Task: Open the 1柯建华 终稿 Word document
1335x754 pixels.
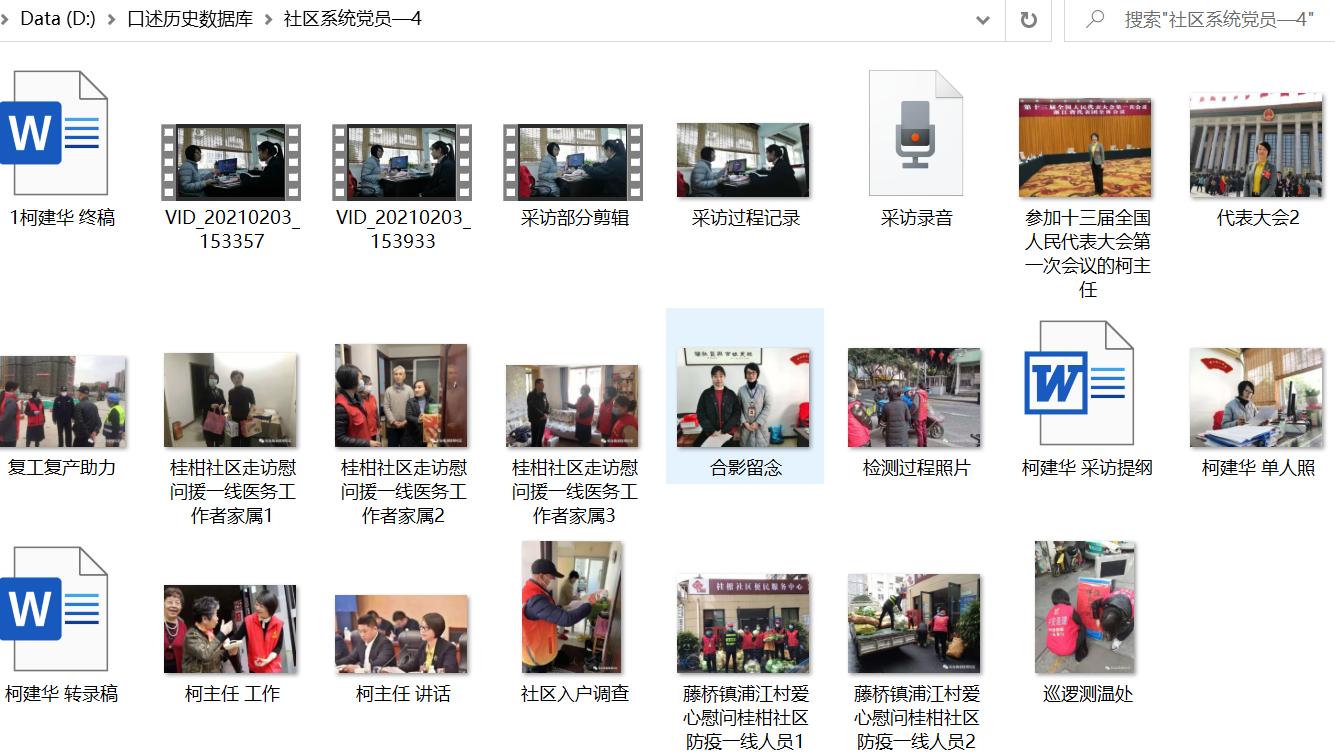Action: tap(55, 134)
